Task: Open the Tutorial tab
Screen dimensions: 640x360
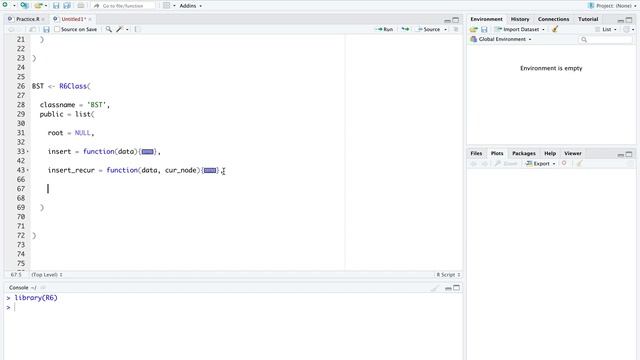Action: tap(588, 19)
